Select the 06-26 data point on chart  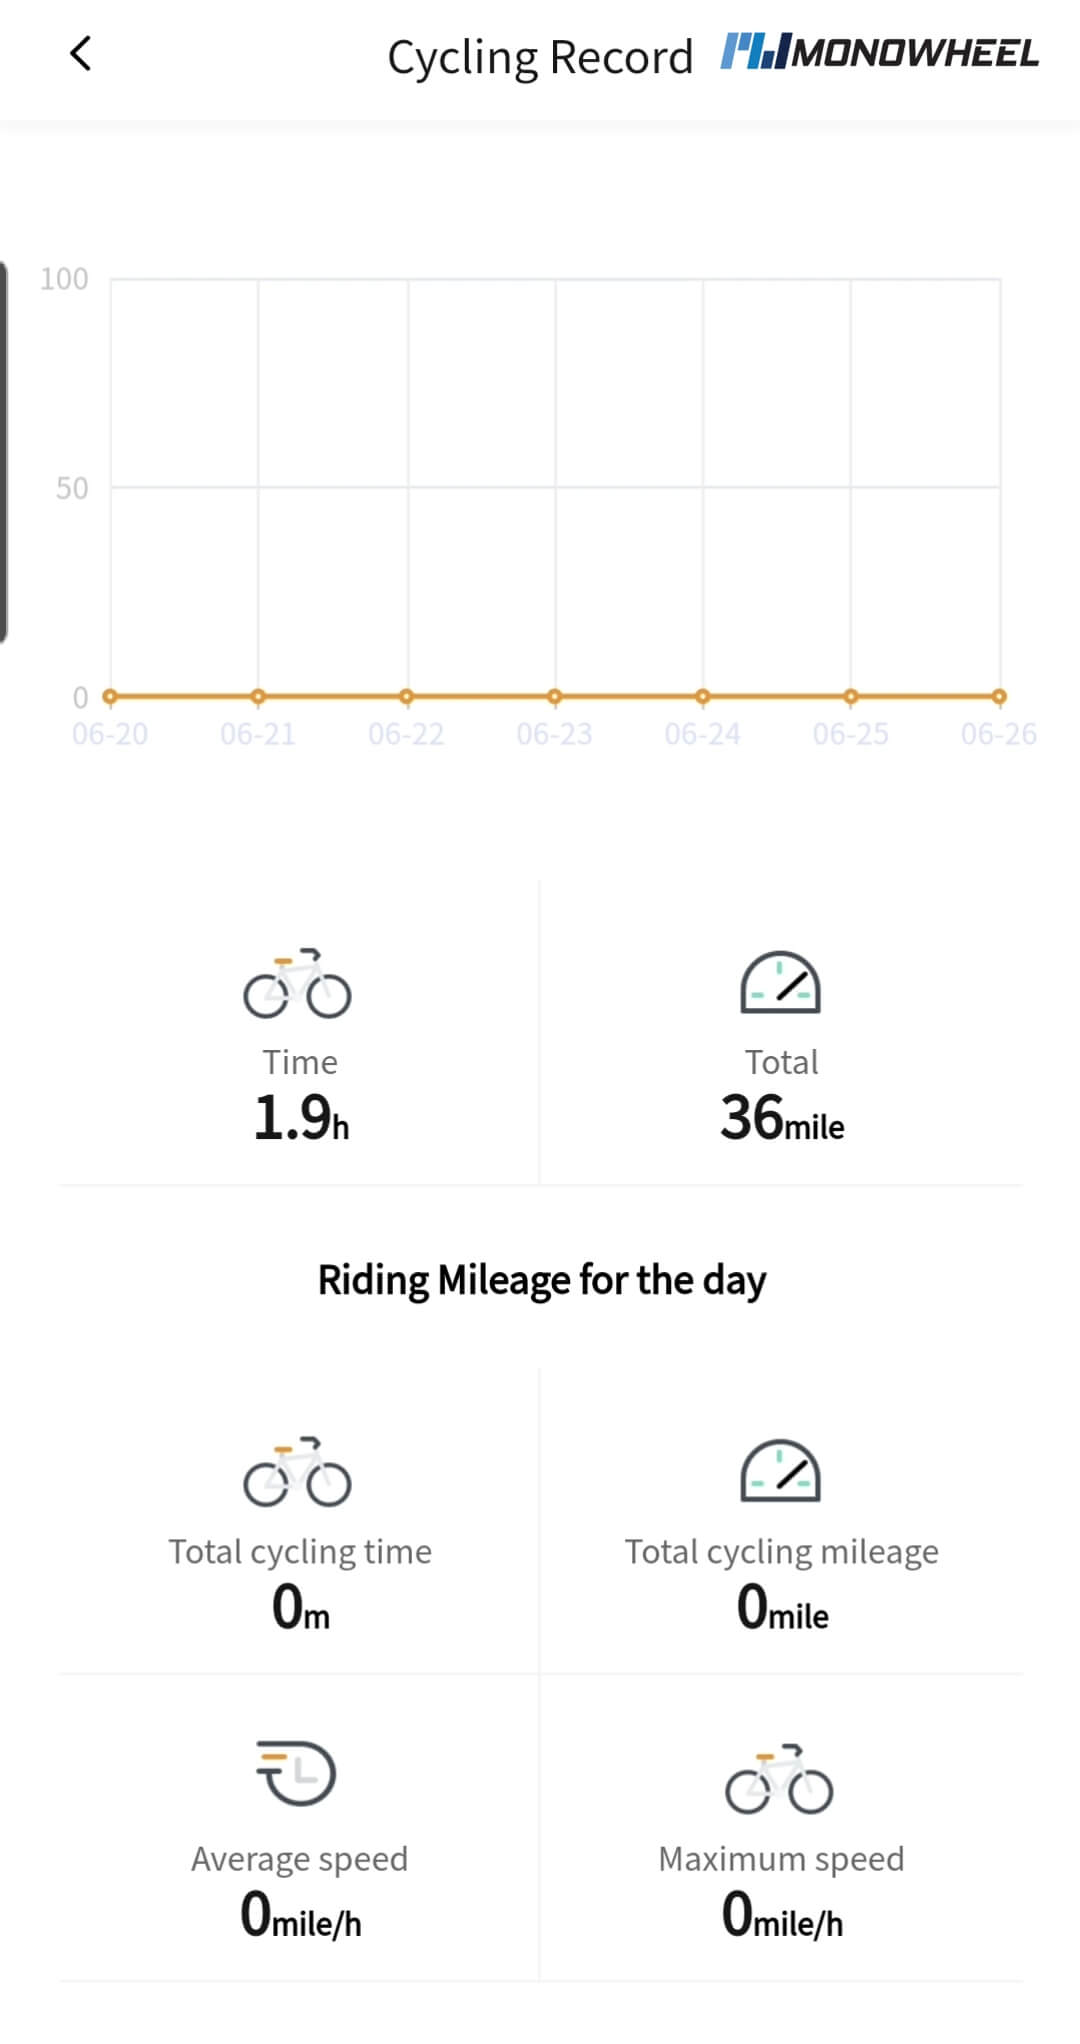coord(999,696)
